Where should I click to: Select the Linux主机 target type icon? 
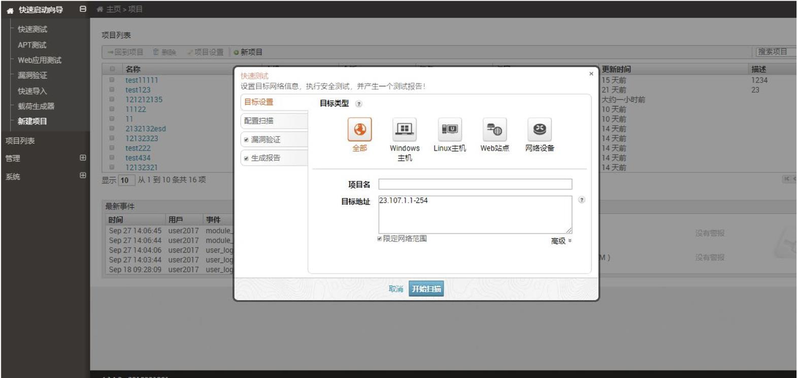pyautogui.click(x=450, y=130)
